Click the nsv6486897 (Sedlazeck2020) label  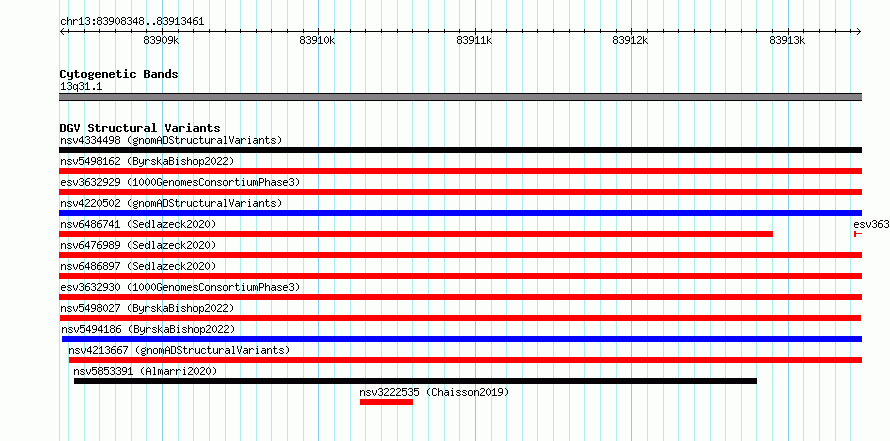tap(138, 266)
